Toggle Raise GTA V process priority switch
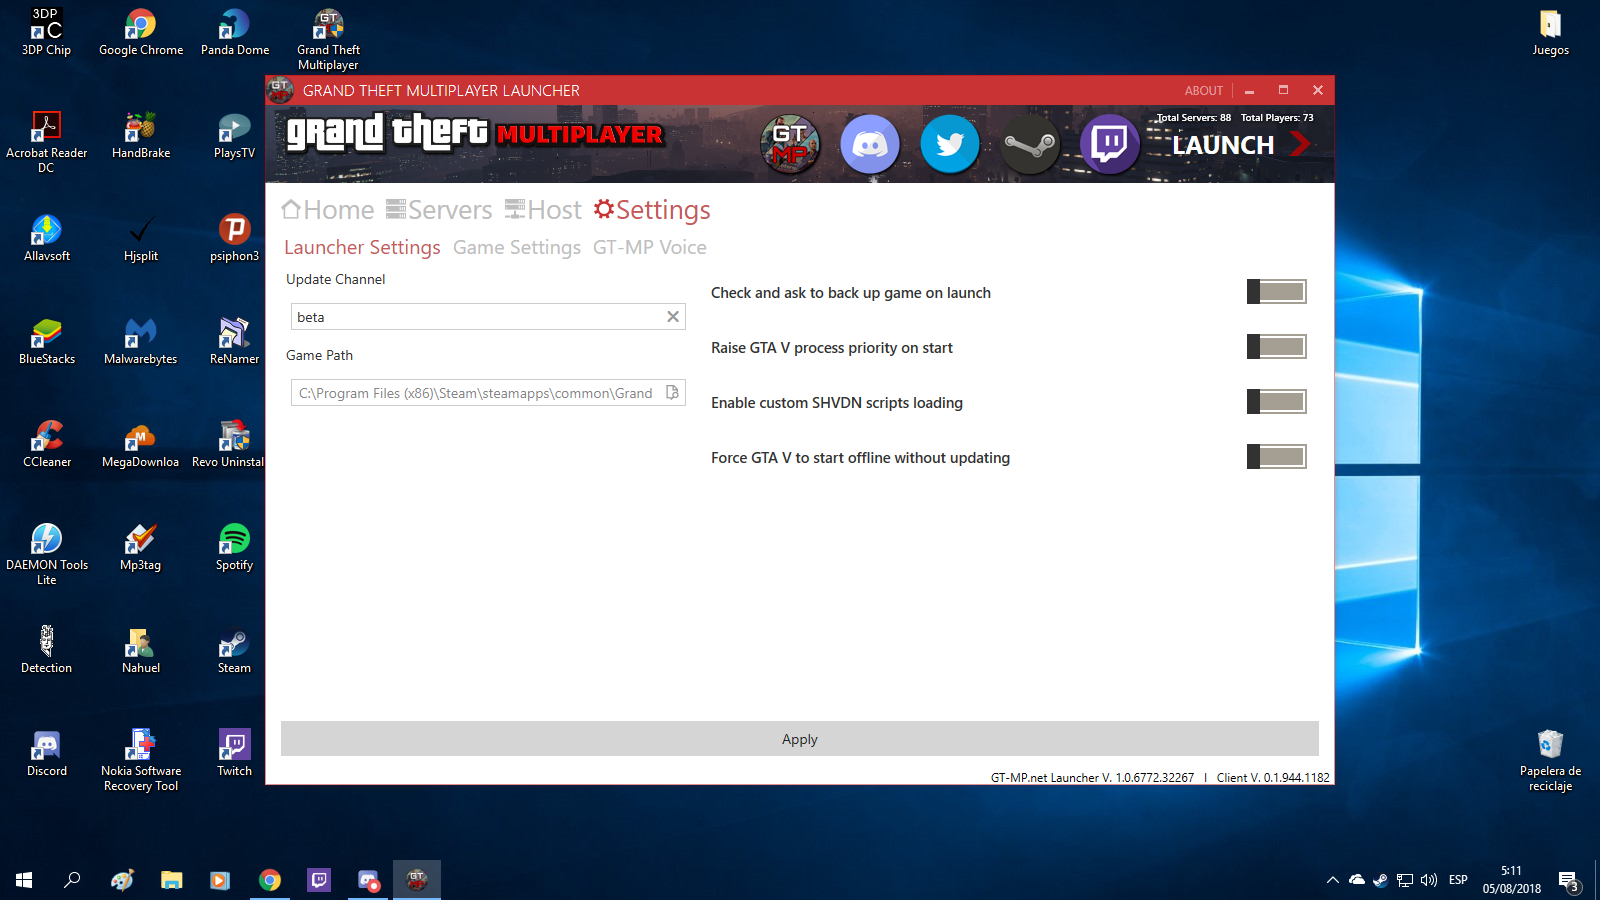The image size is (1600, 900). click(1277, 347)
